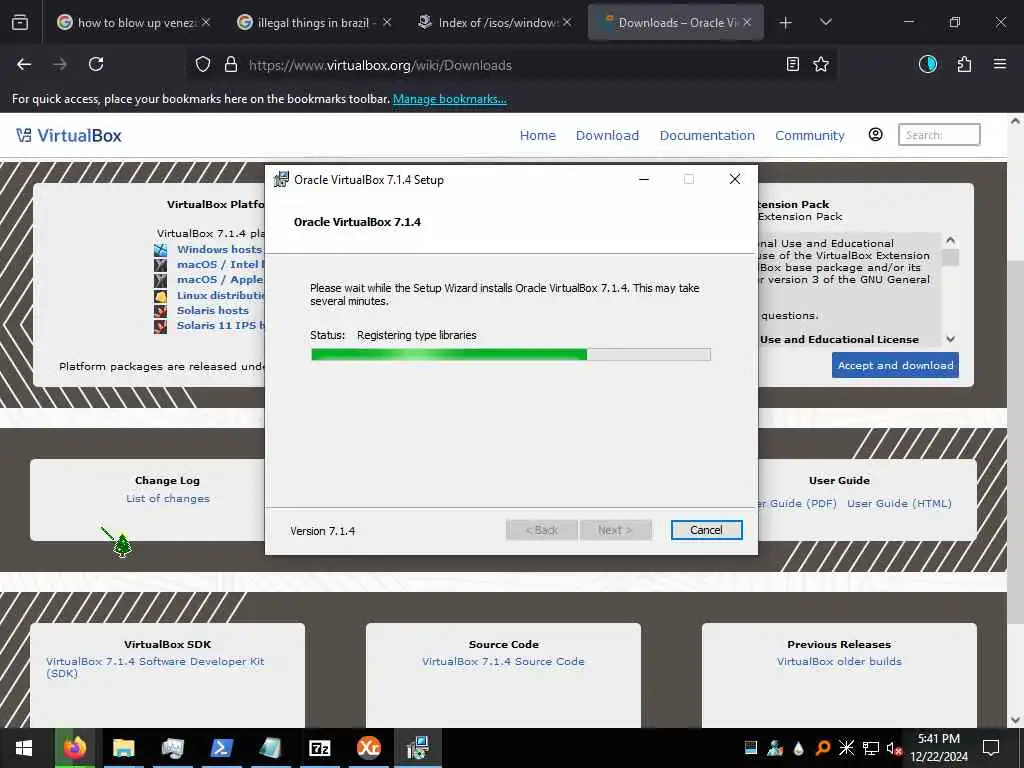Open the tracking protection shield icon
Screen dimensions: 1024x768
tap(203, 65)
